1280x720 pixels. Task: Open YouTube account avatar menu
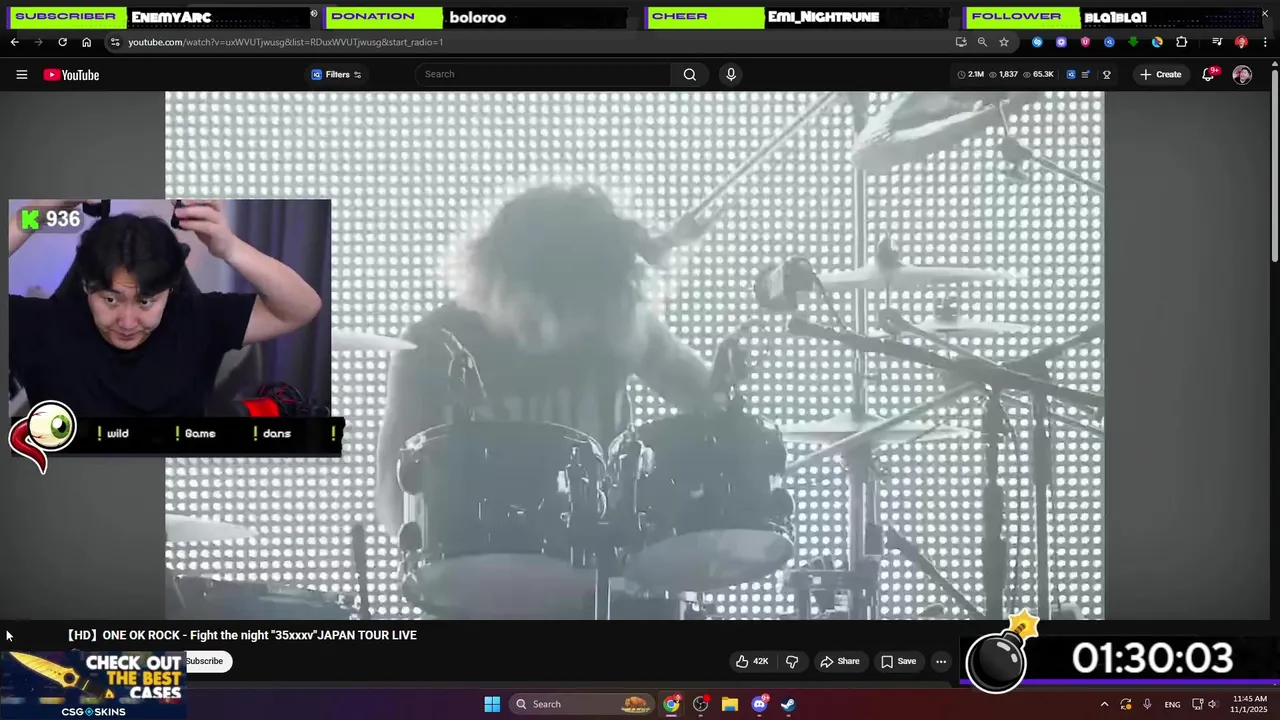pos(1242,75)
